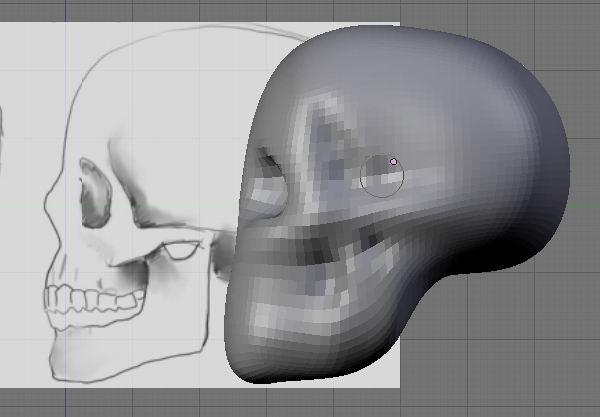The width and height of the screenshot is (600, 417).
Task: Click inside the circular sculpt brush cursor
Action: click(382, 176)
